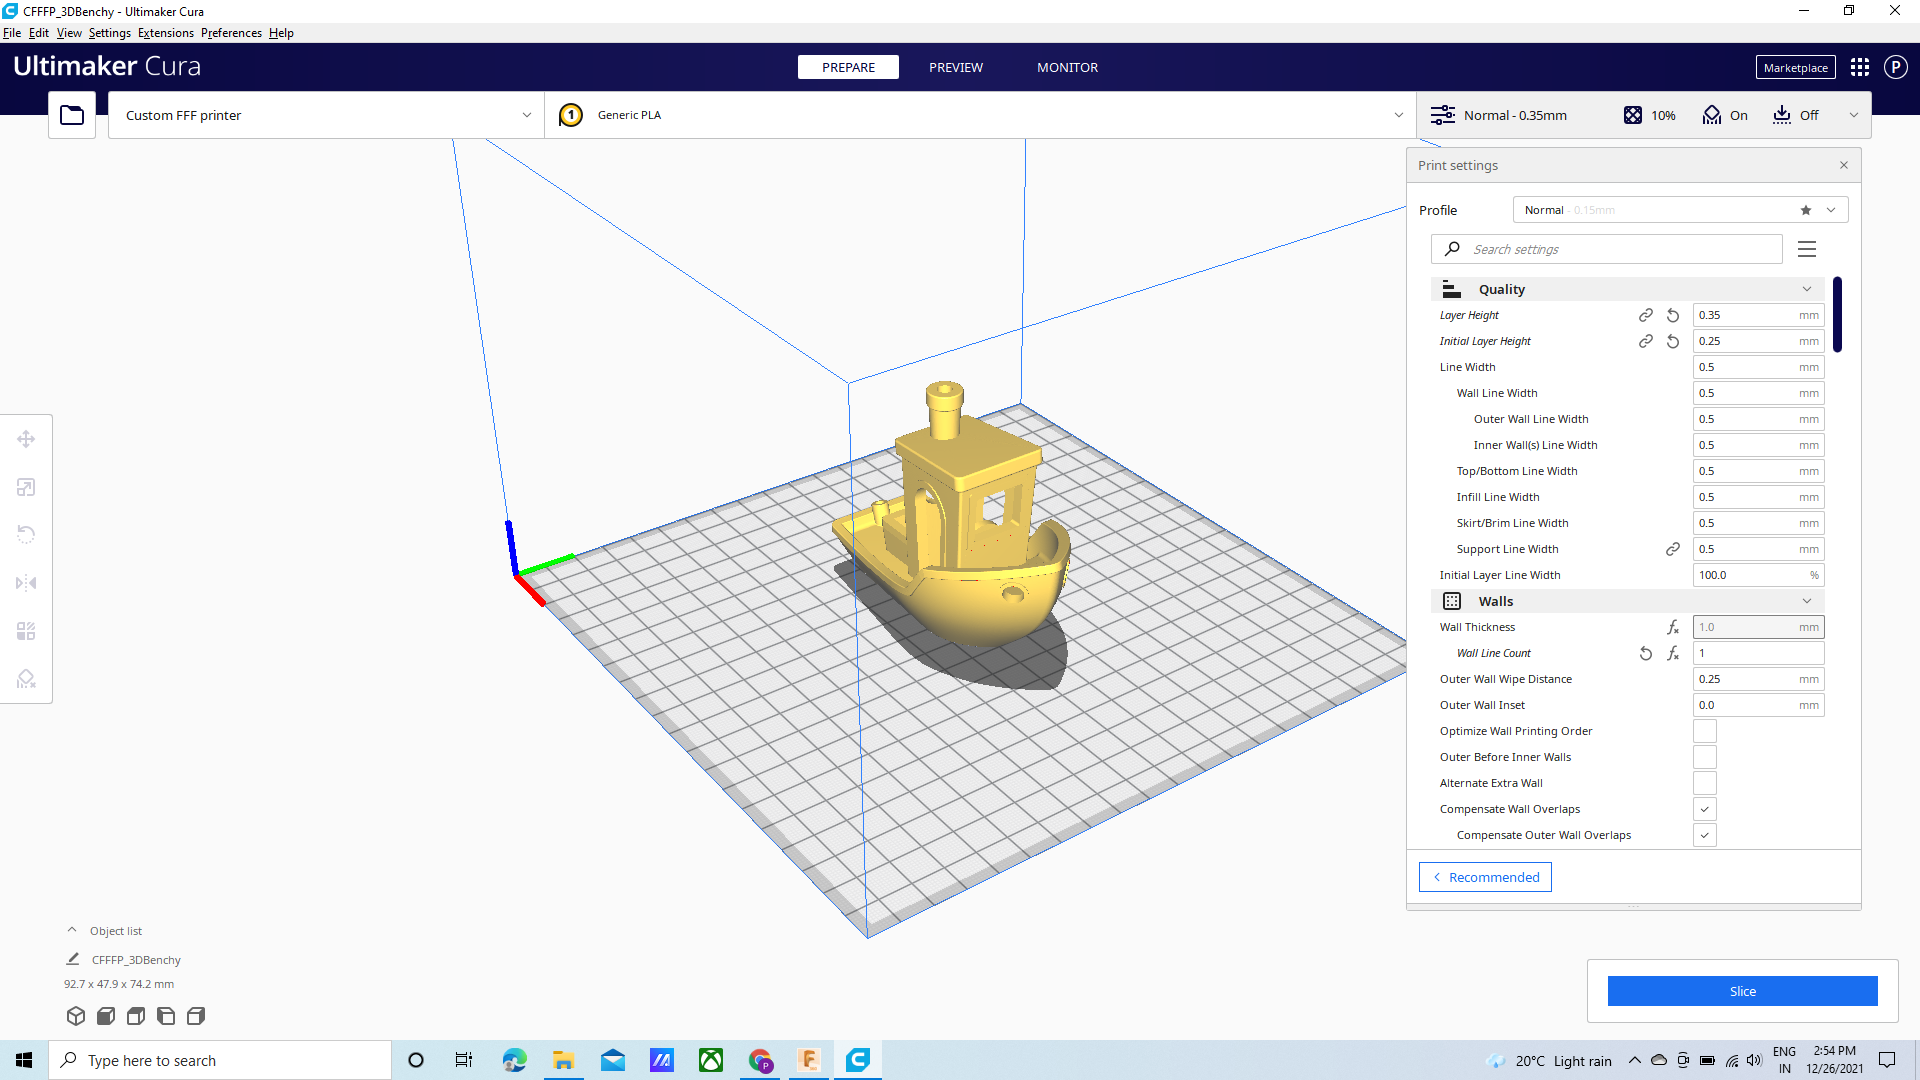Select CFFFP_3DBenchy in the object list
1920x1080 pixels.
[x=136, y=960]
